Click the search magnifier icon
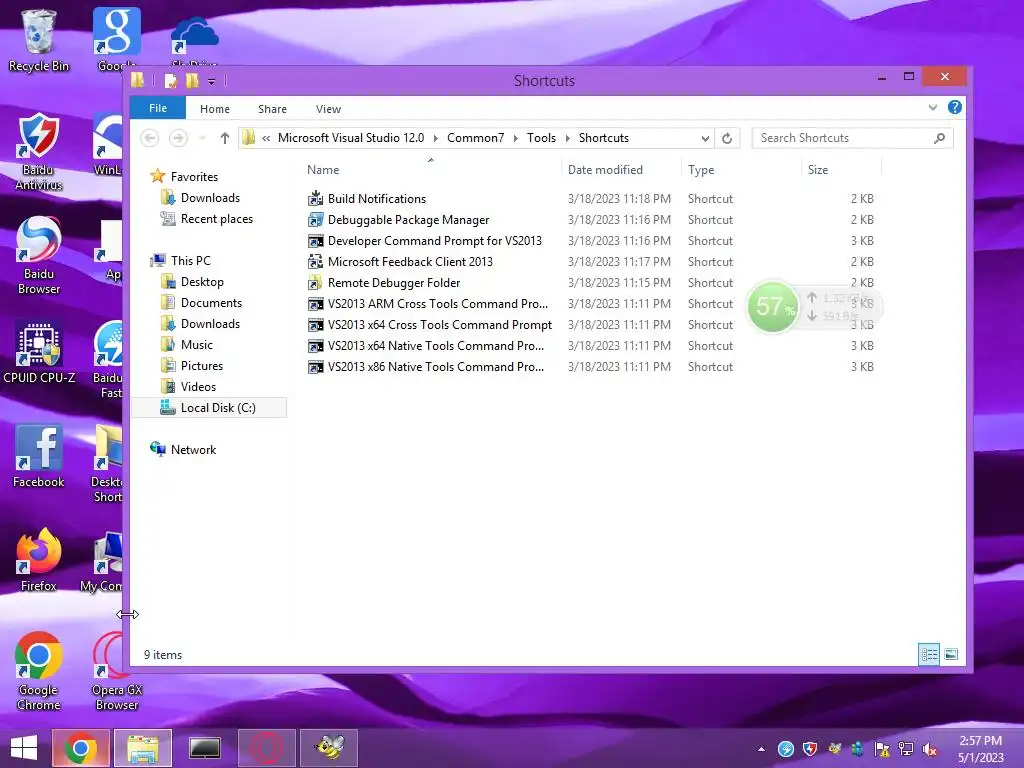Viewport: 1024px width, 768px height. (939, 138)
